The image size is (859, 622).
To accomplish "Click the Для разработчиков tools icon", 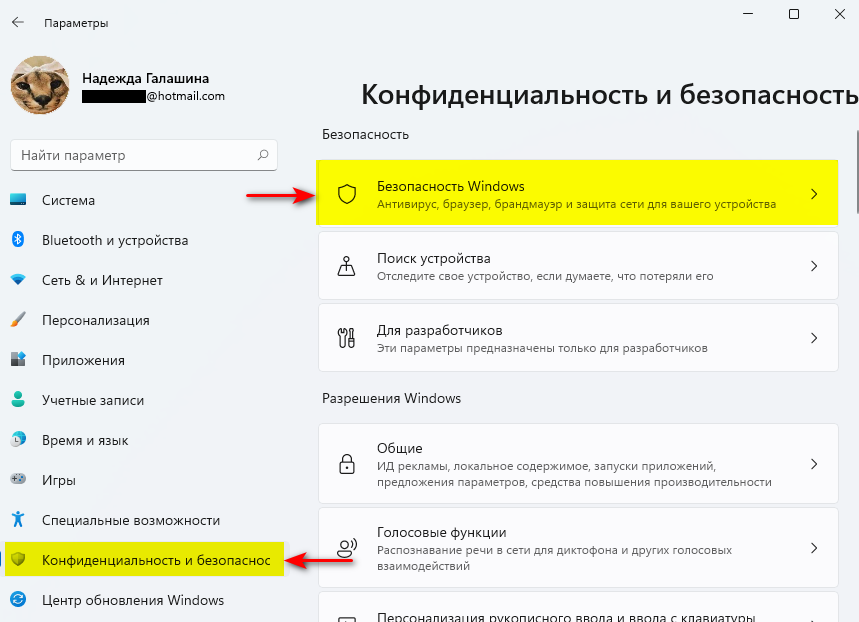I will [x=347, y=338].
